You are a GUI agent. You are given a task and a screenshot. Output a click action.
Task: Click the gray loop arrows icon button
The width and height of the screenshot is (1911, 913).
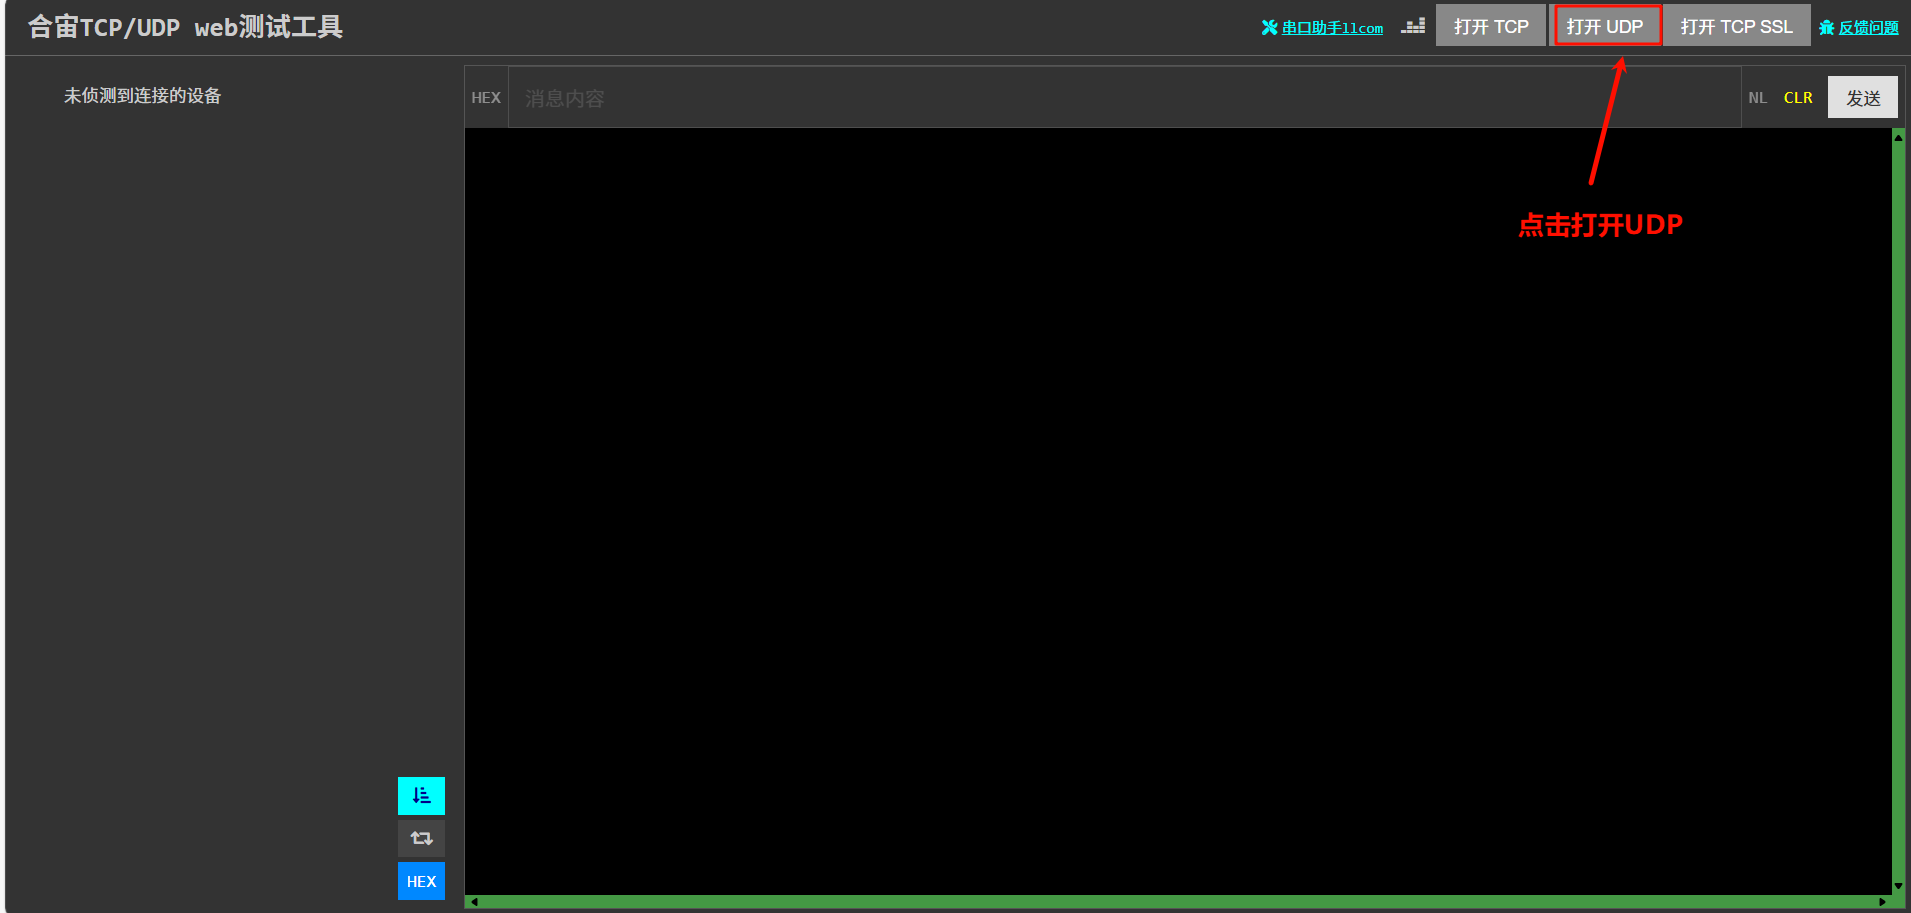point(421,838)
